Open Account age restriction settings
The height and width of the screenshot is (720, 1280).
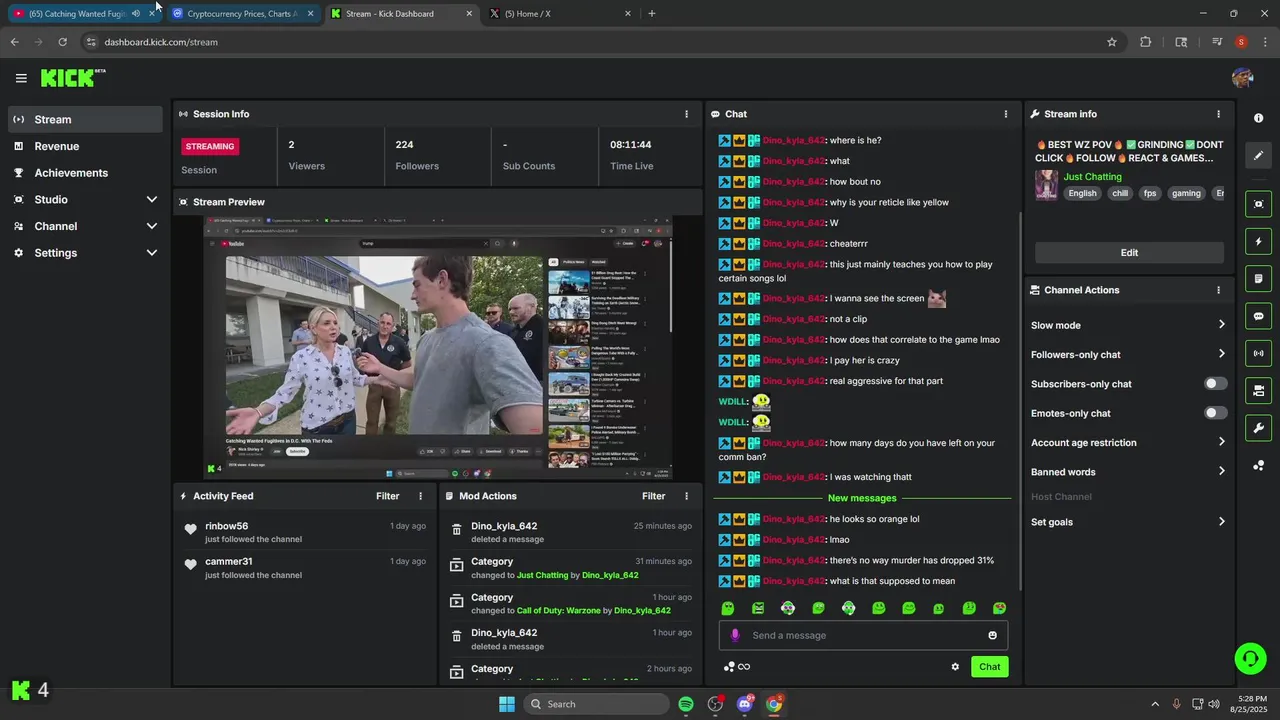pos(1129,442)
